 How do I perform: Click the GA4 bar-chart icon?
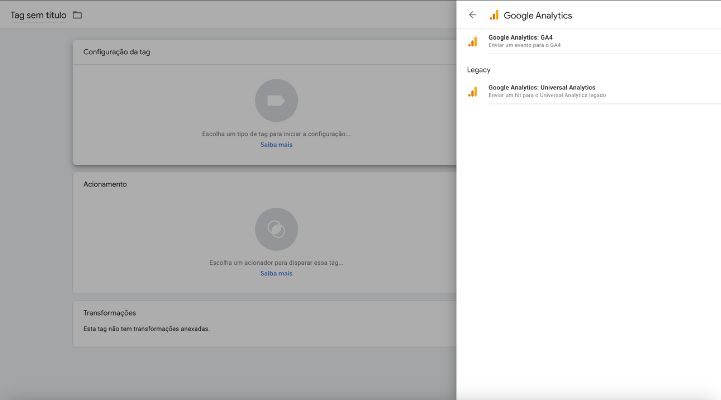(x=473, y=41)
